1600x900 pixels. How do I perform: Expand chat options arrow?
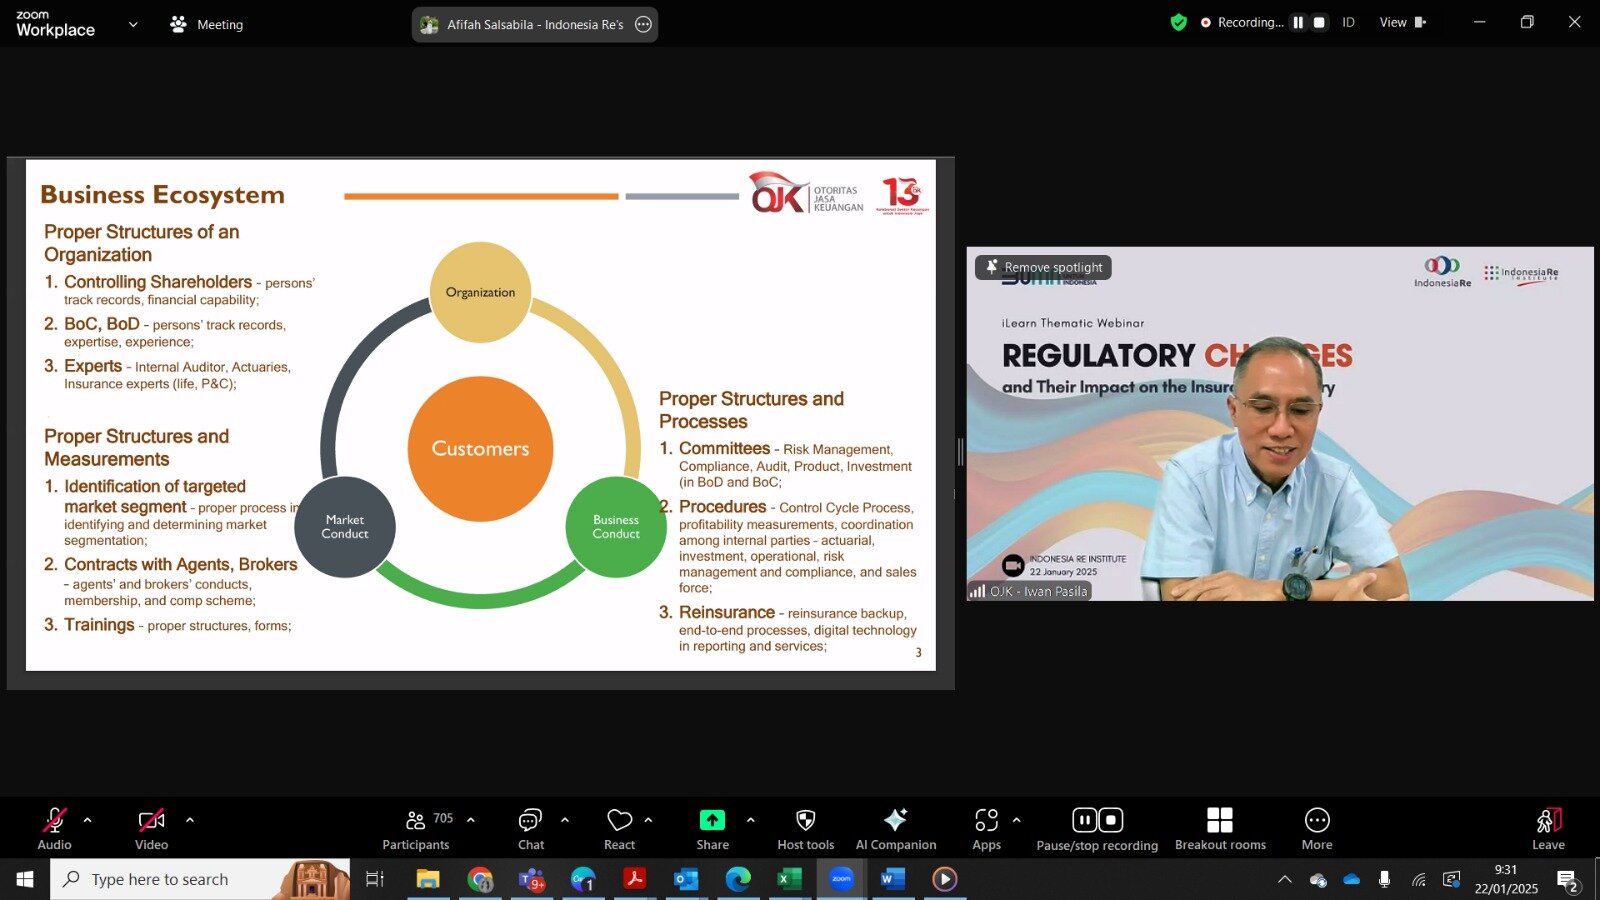click(565, 820)
